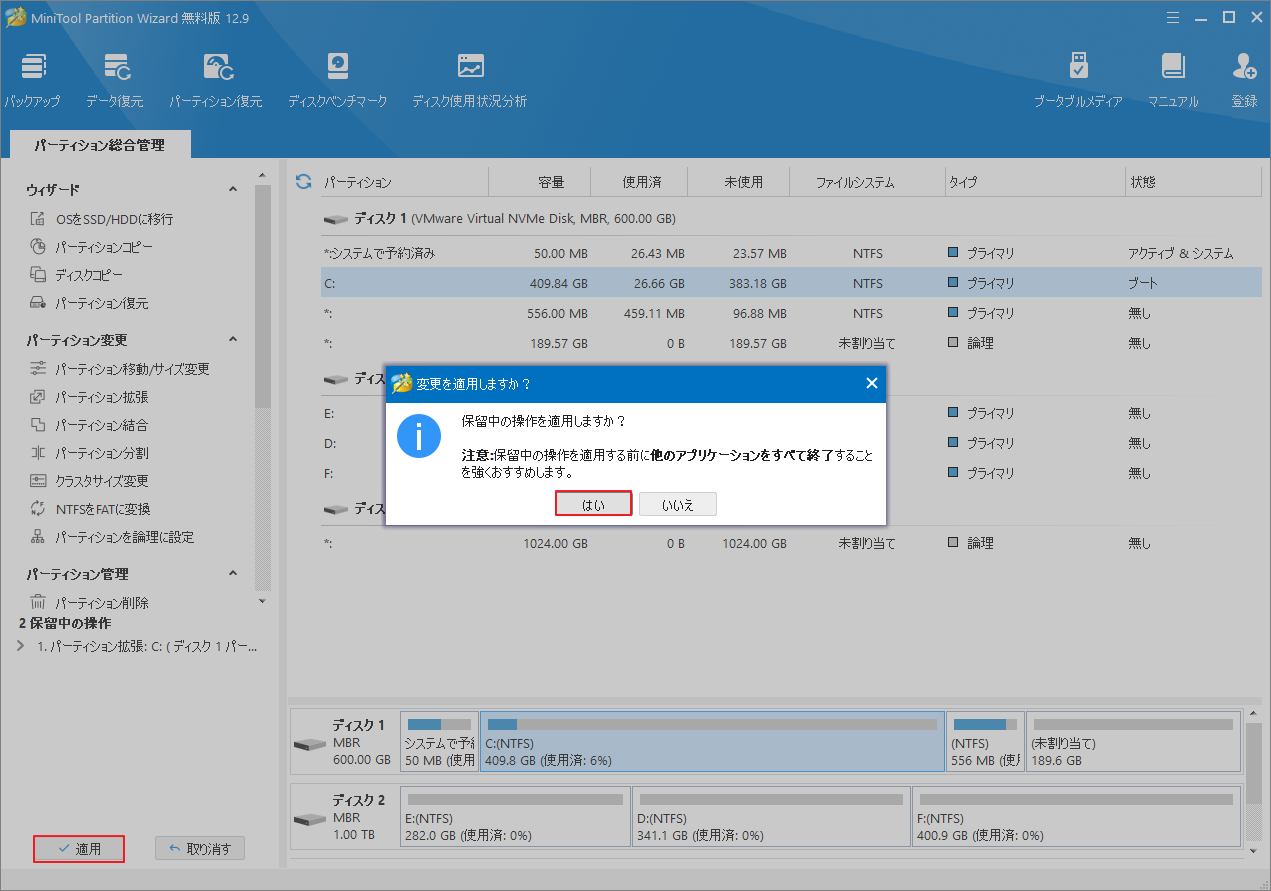The width and height of the screenshot is (1271, 891).
Task: Choose ディスクコピー wizard
Action: (76, 275)
